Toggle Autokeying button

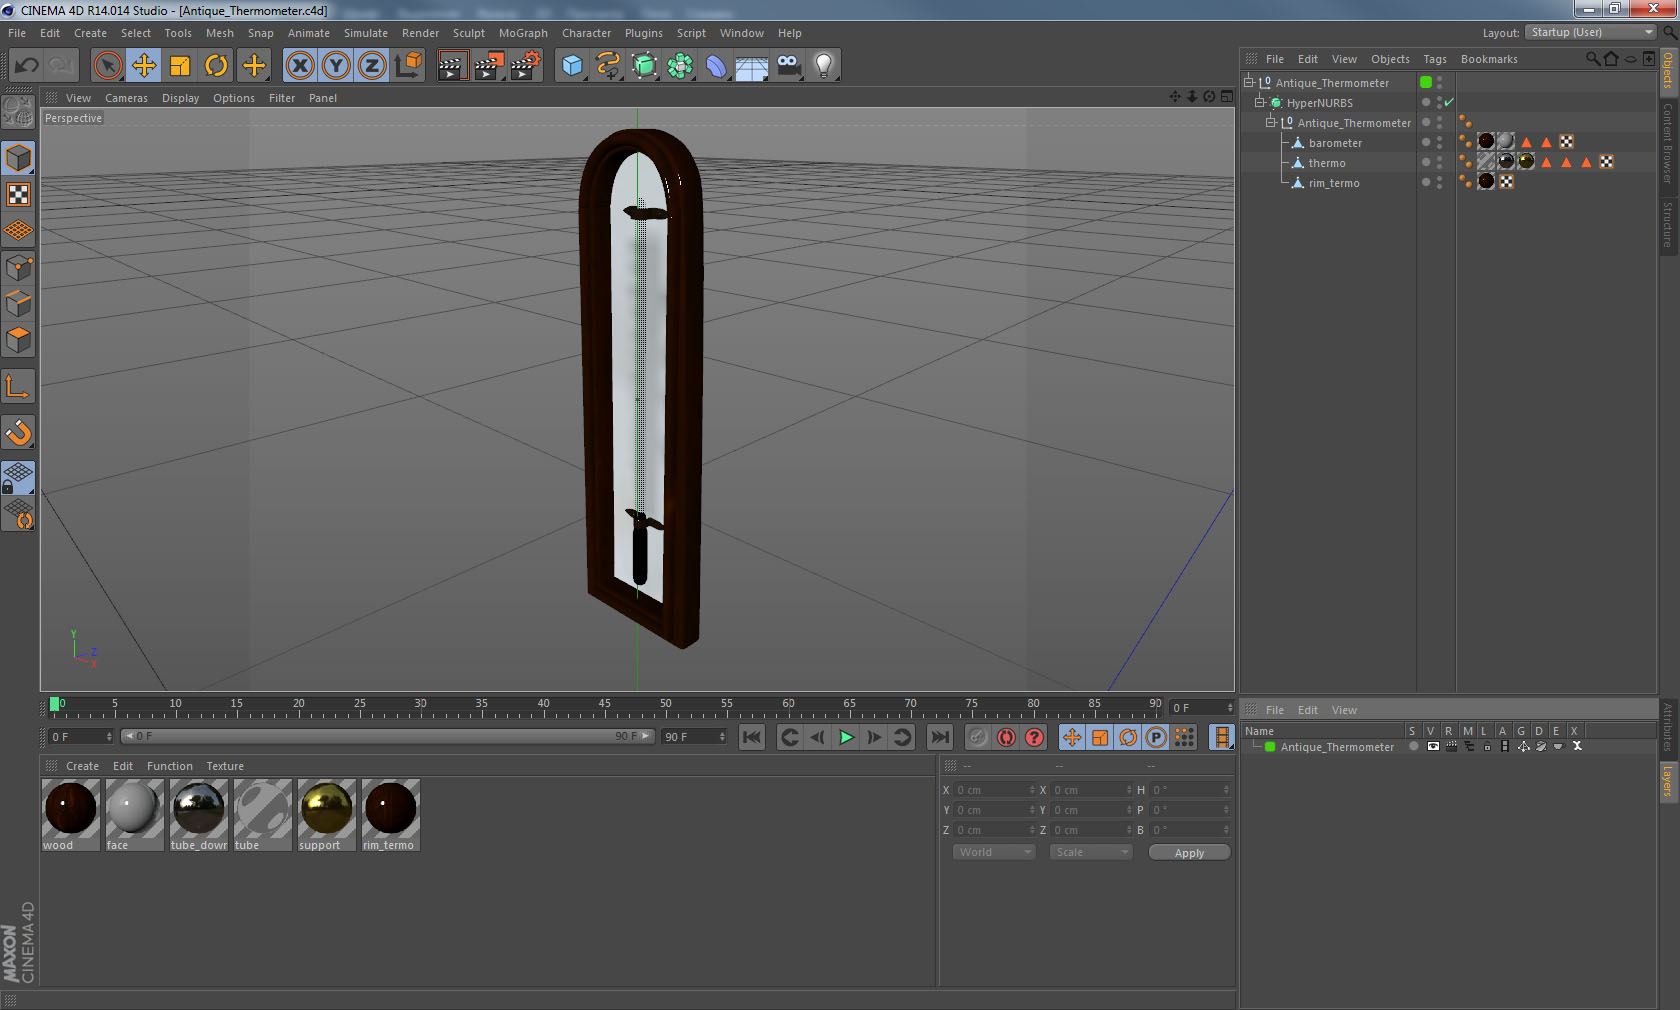(x=1006, y=737)
